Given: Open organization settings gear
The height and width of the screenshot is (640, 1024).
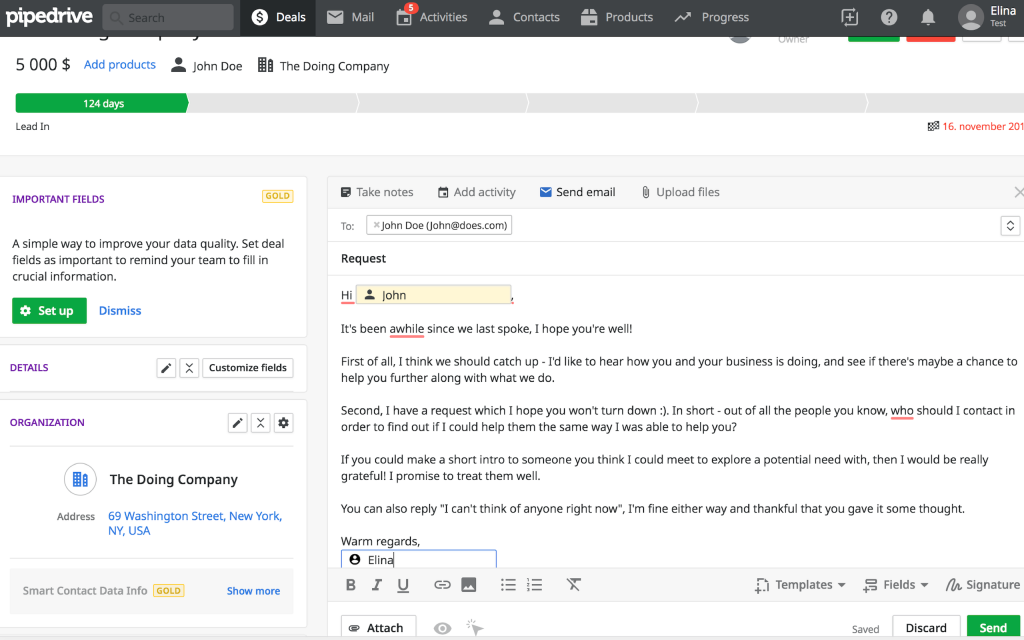Looking at the screenshot, I should point(284,423).
